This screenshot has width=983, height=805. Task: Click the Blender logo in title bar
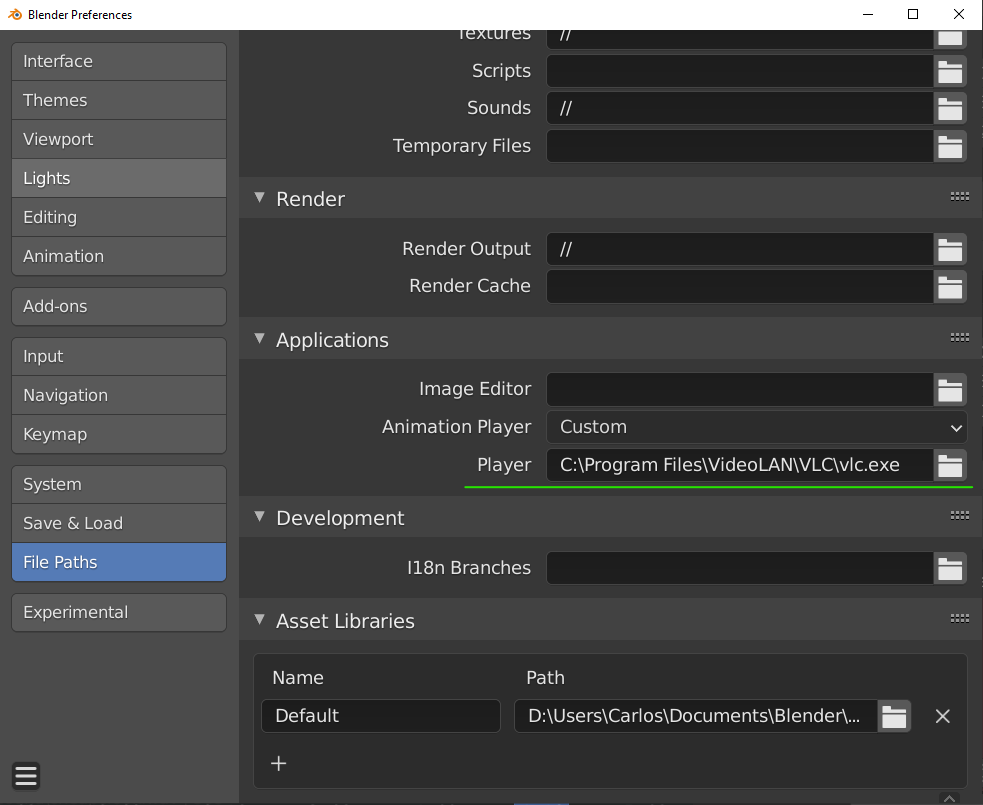(x=15, y=14)
